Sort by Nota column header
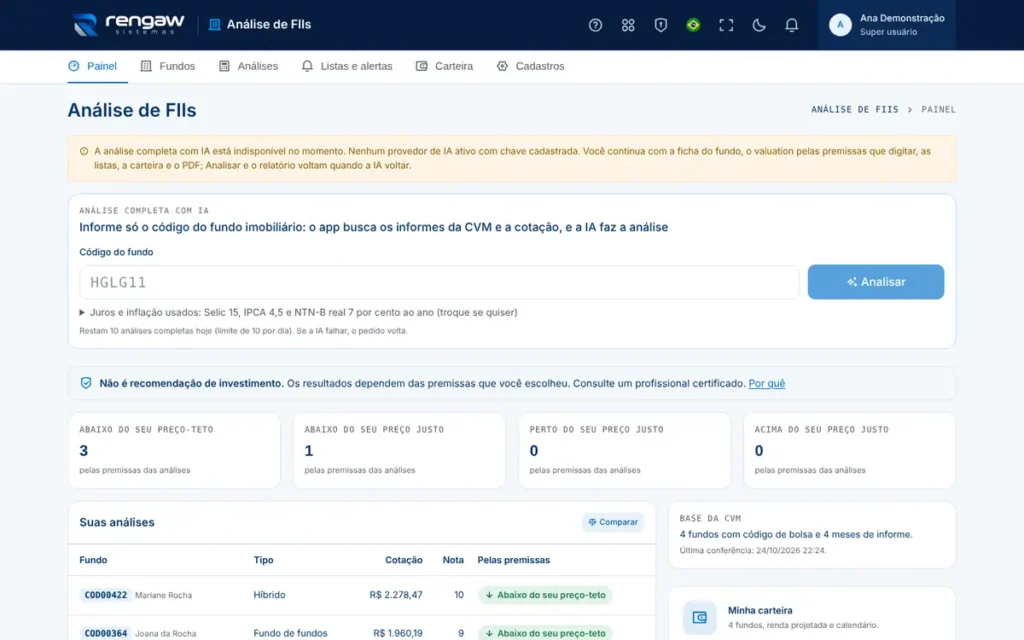1024x640 pixels. point(453,560)
